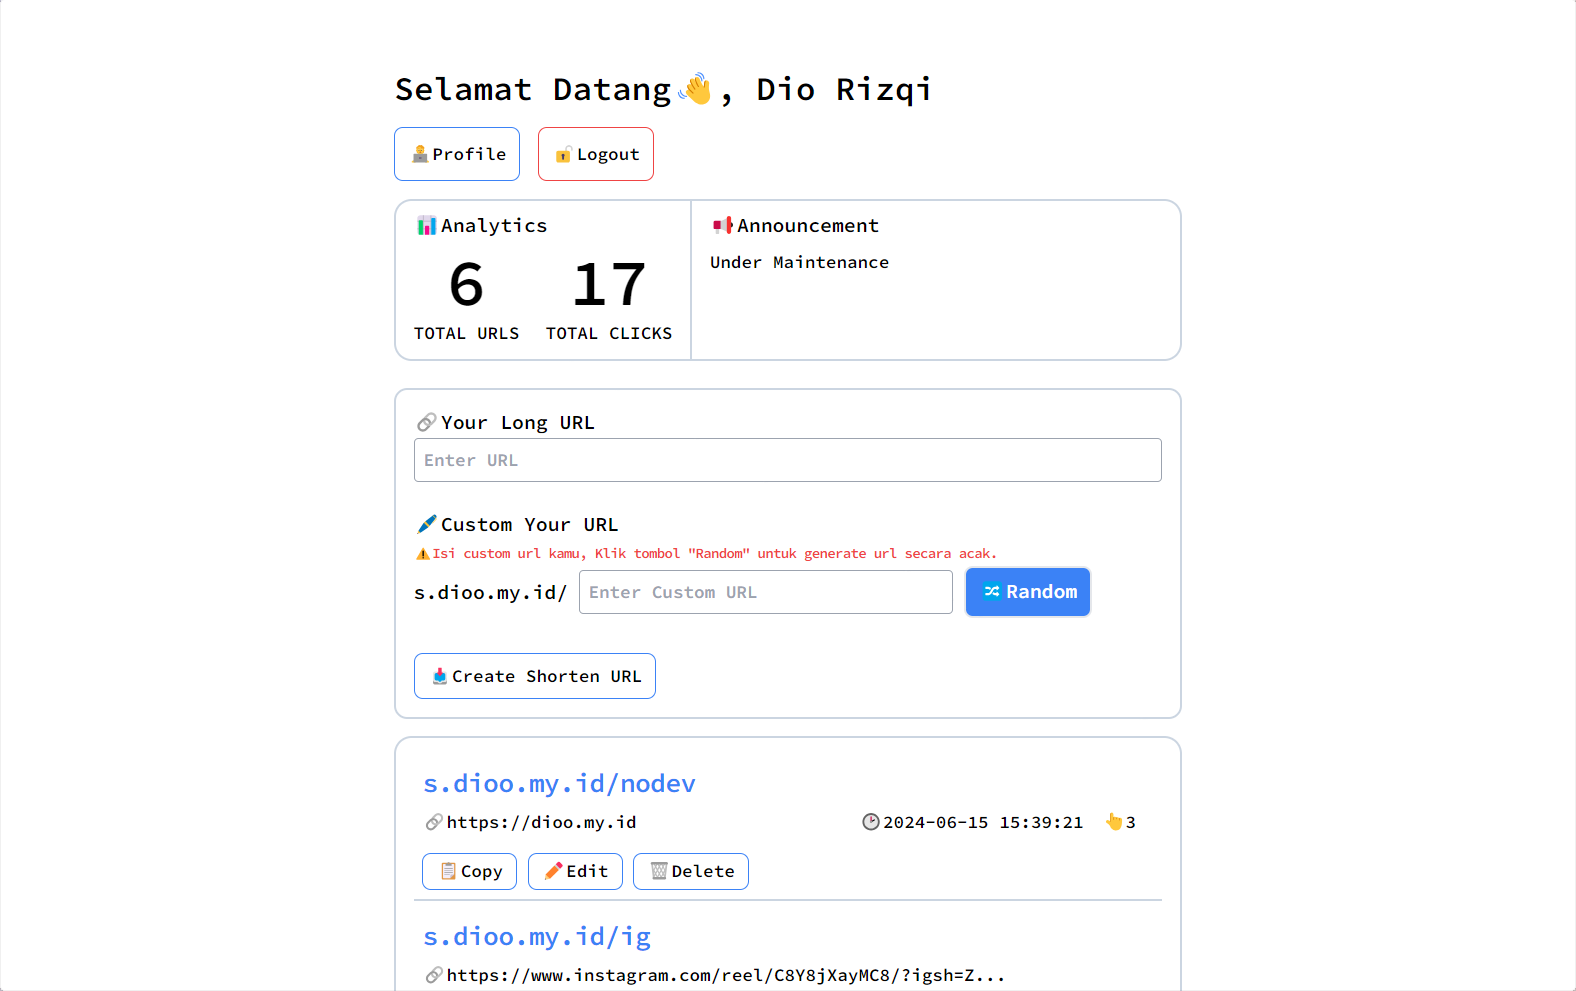Click the TOTAL URLS label
The image size is (1576, 991).
point(467,333)
